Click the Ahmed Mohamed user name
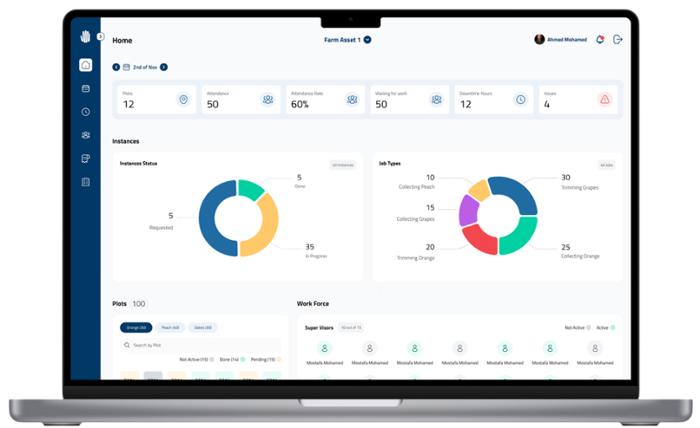 coord(567,40)
